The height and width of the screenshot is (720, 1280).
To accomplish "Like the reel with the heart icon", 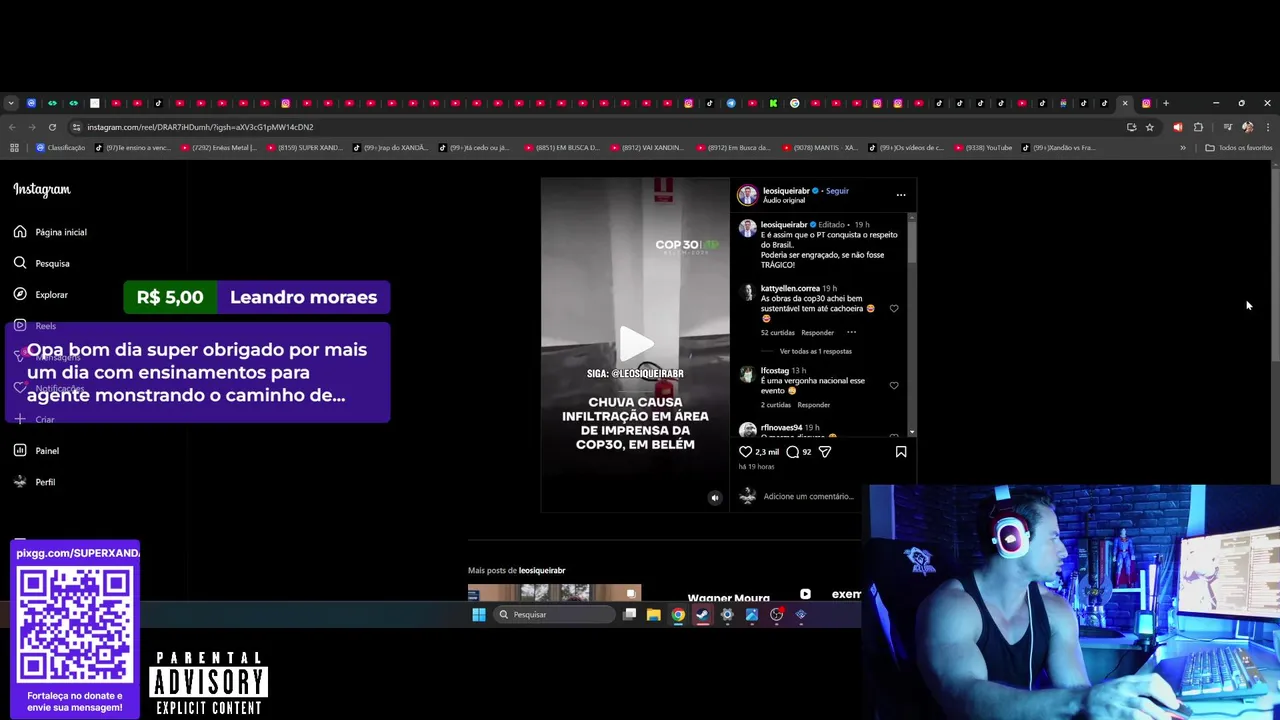I will tap(745, 452).
